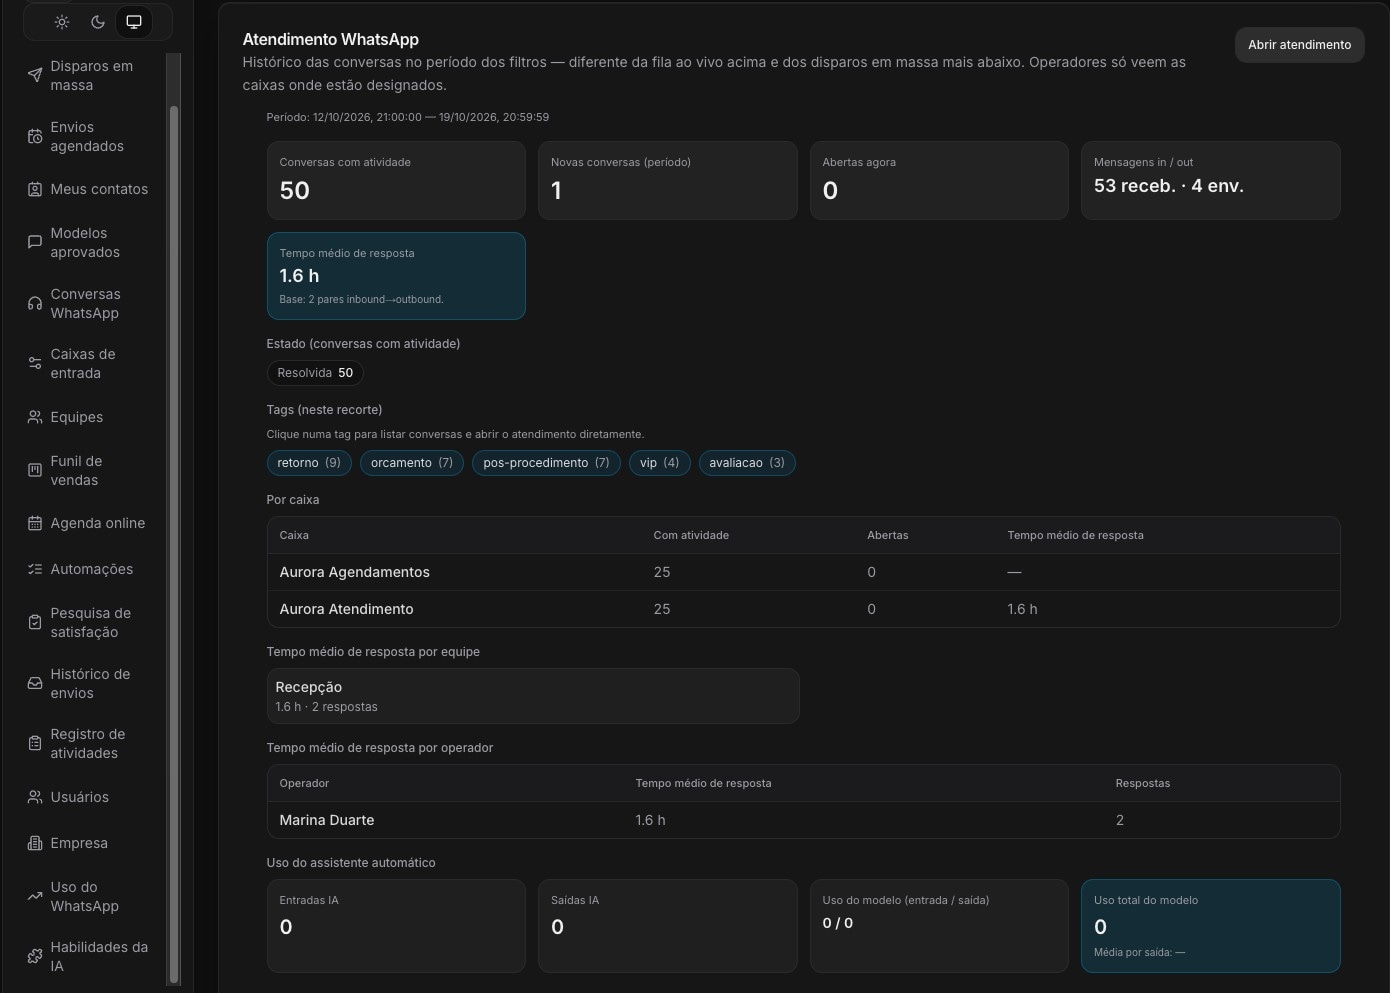Click the Uso total do modelo label
This screenshot has width=1390, height=993.
click(x=1146, y=900)
